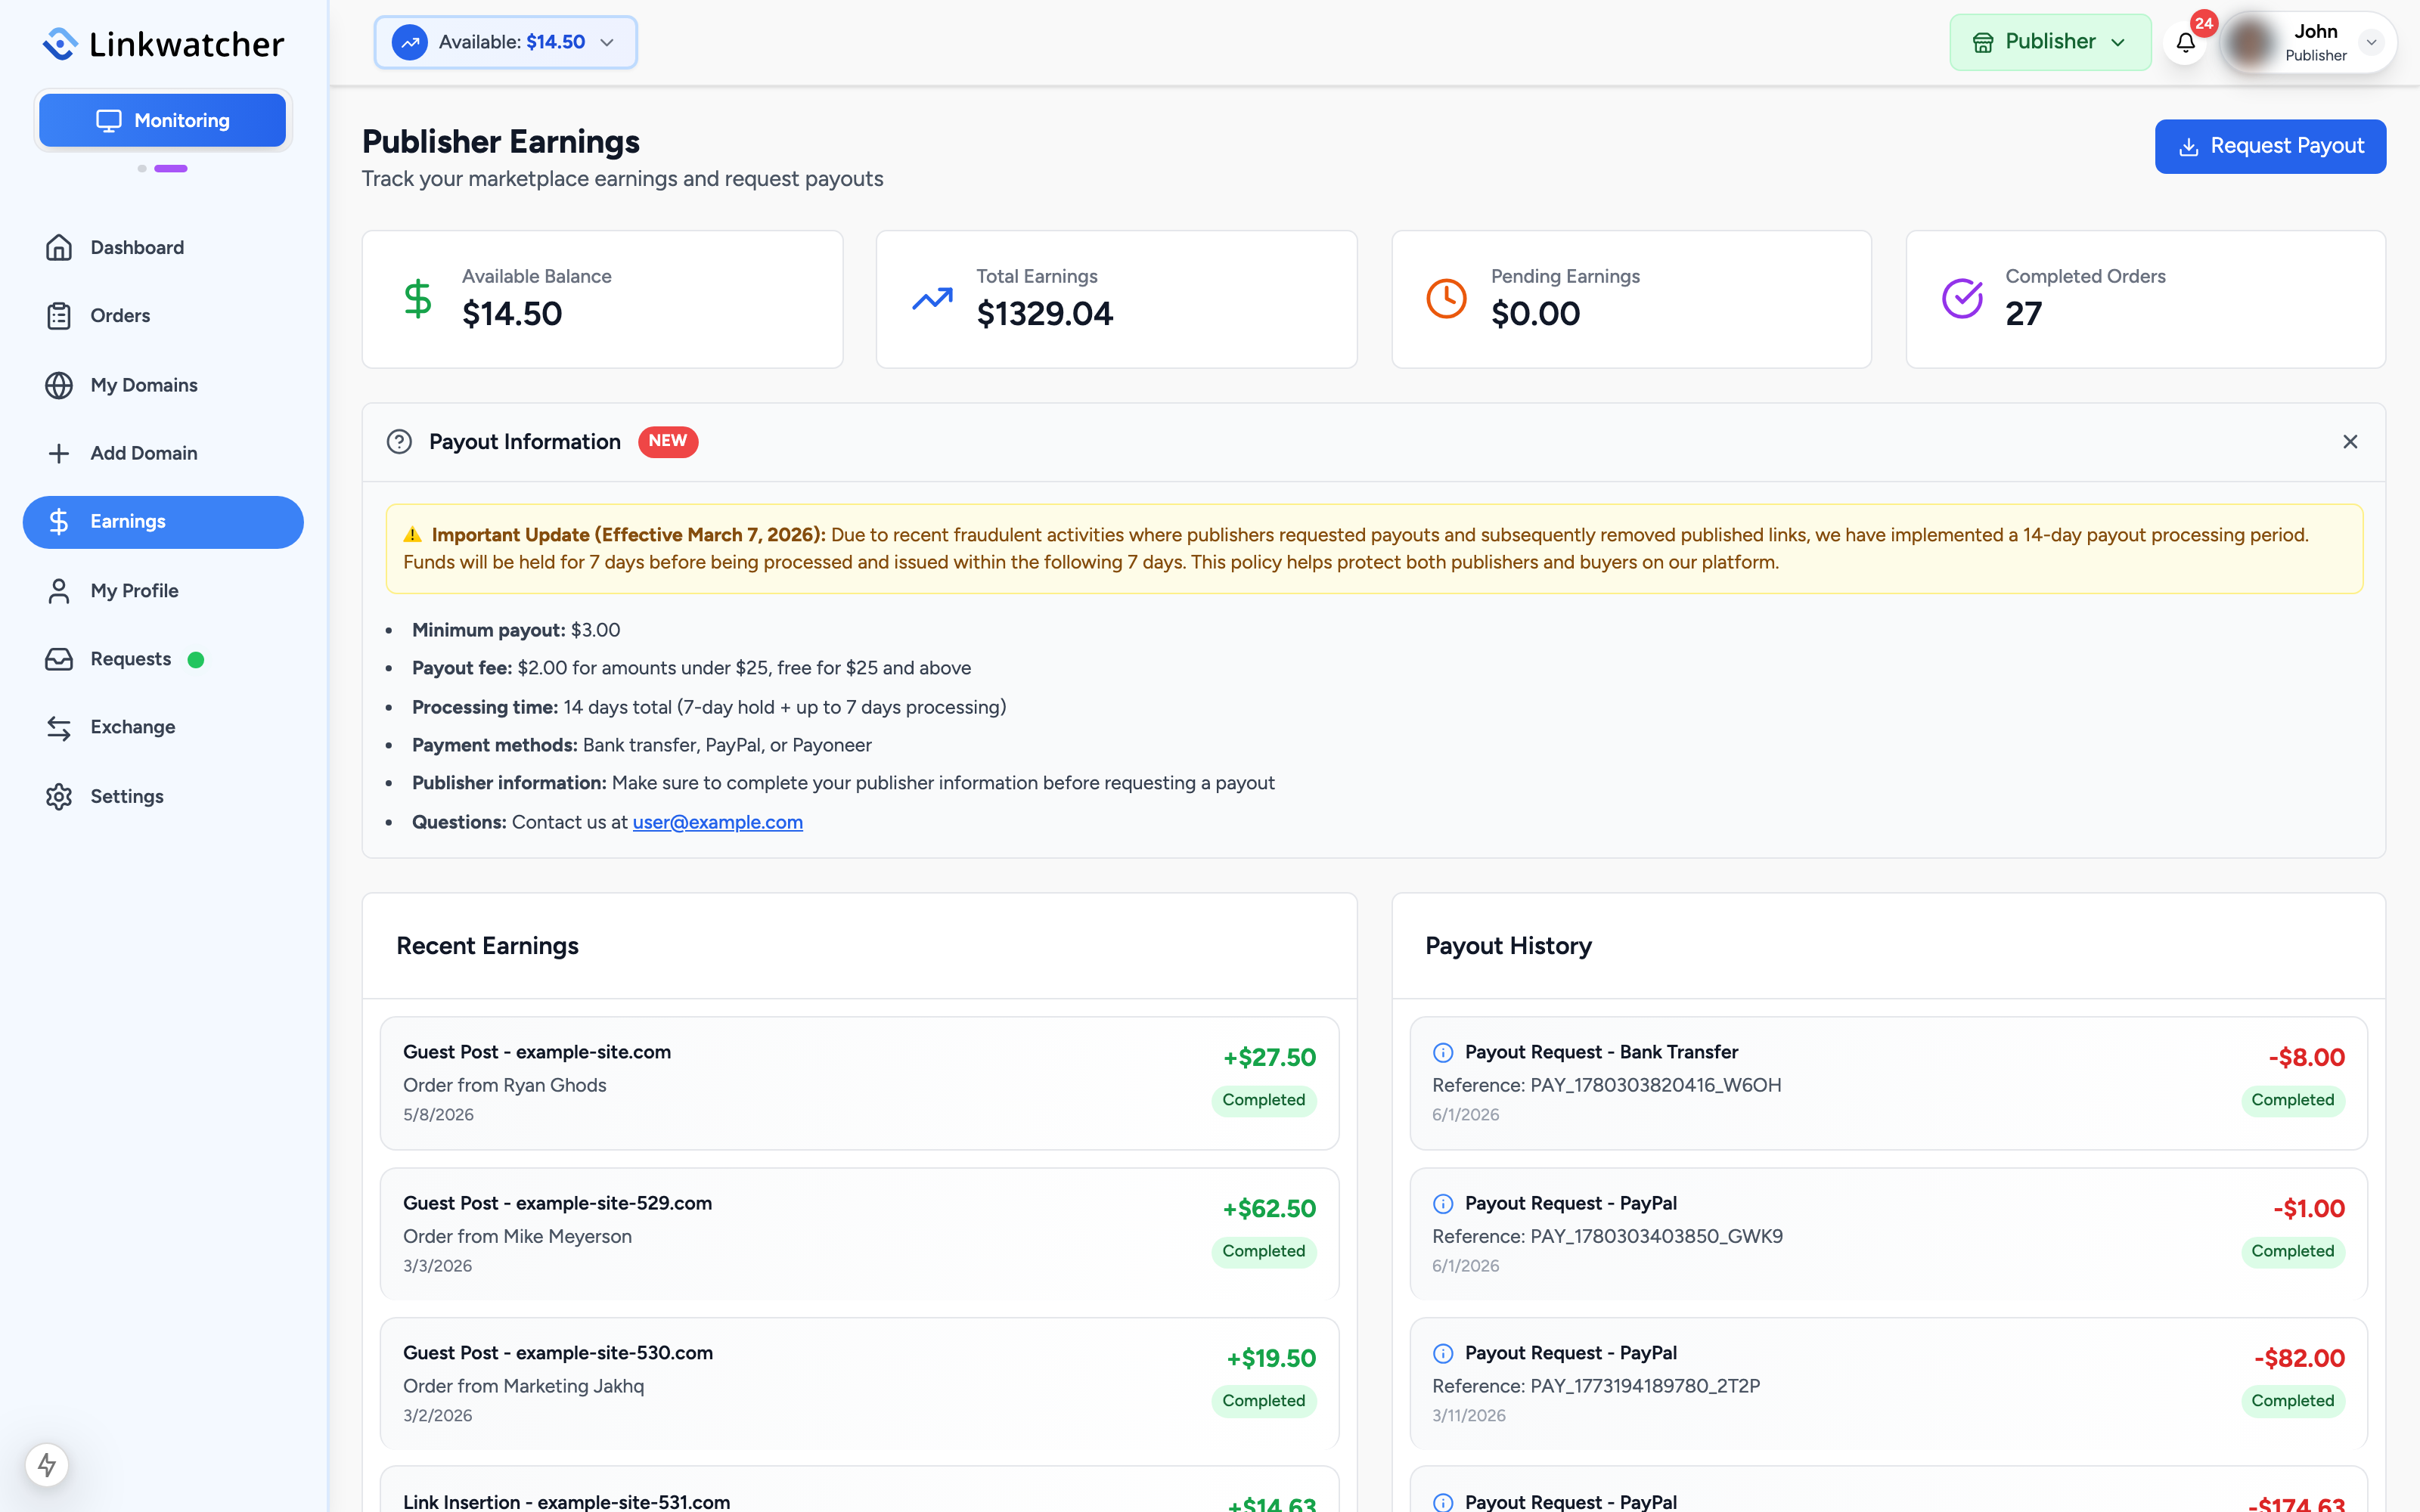Viewport: 2420px width, 1512px height.
Task: Click the blue trend icon in balance dropdown
Action: 409,42
